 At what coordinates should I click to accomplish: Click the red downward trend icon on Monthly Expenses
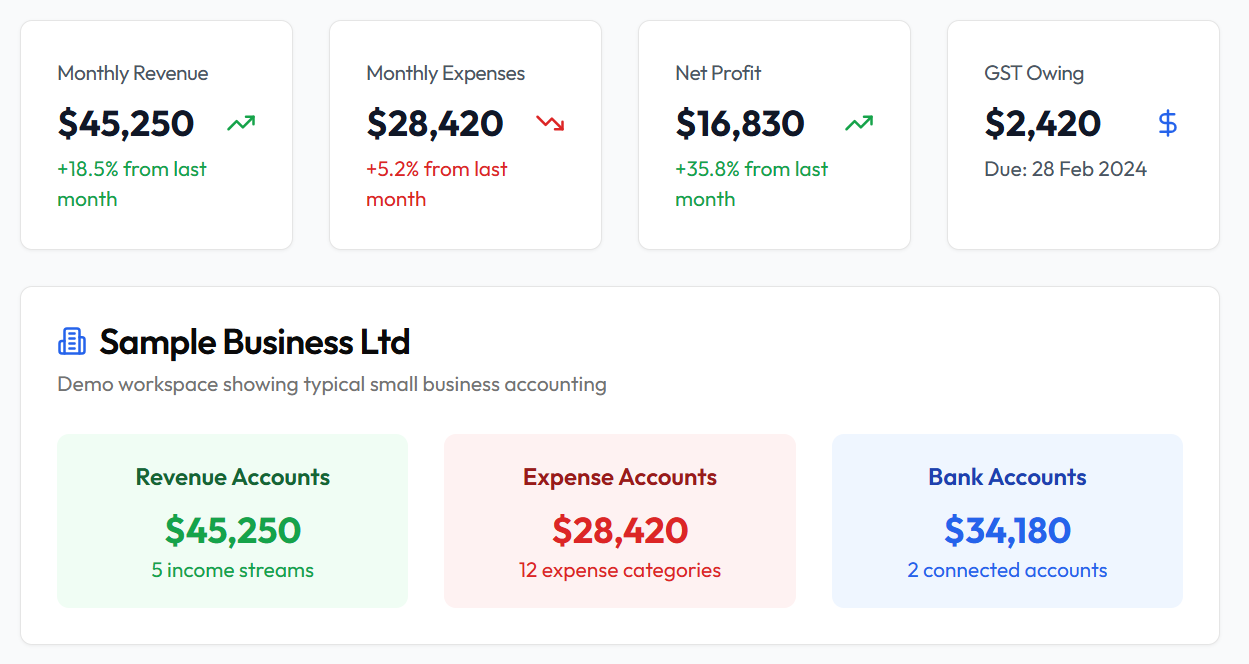pyautogui.click(x=549, y=122)
